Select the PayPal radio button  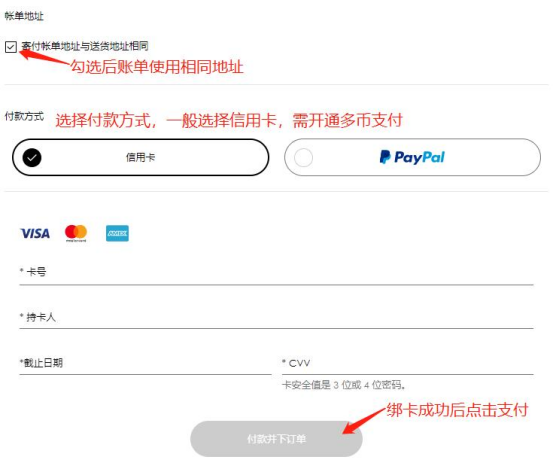click(x=303, y=158)
